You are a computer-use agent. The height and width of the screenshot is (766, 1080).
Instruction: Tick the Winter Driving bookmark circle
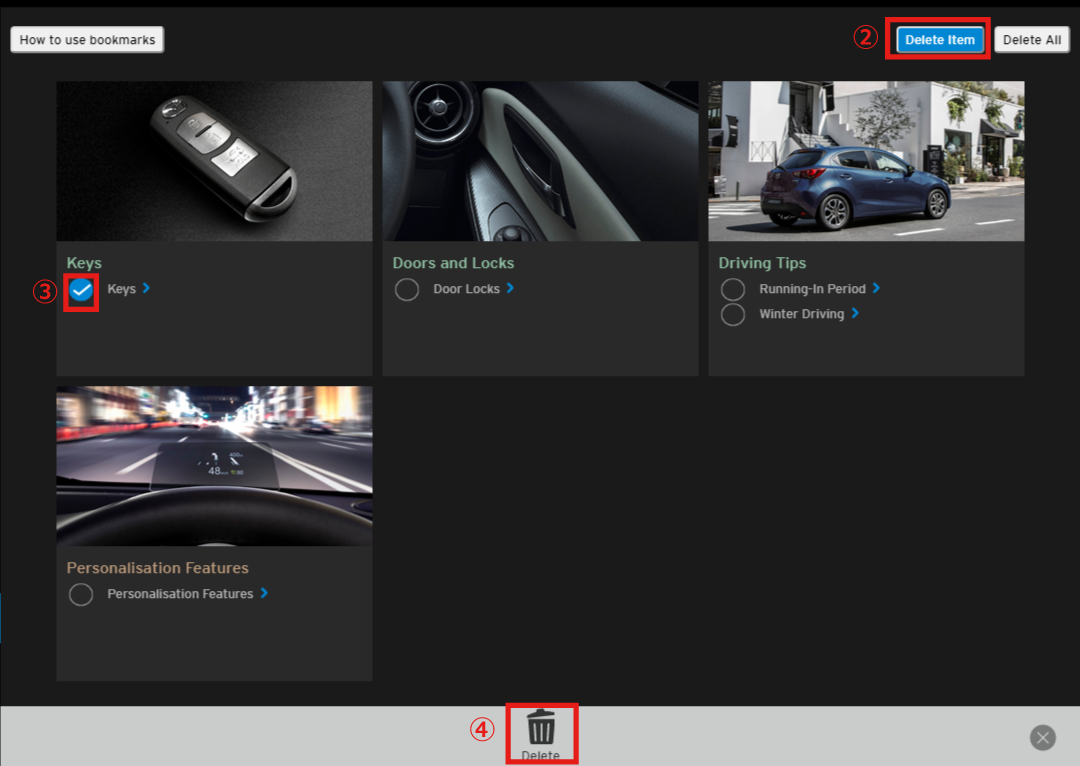click(733, 315)
